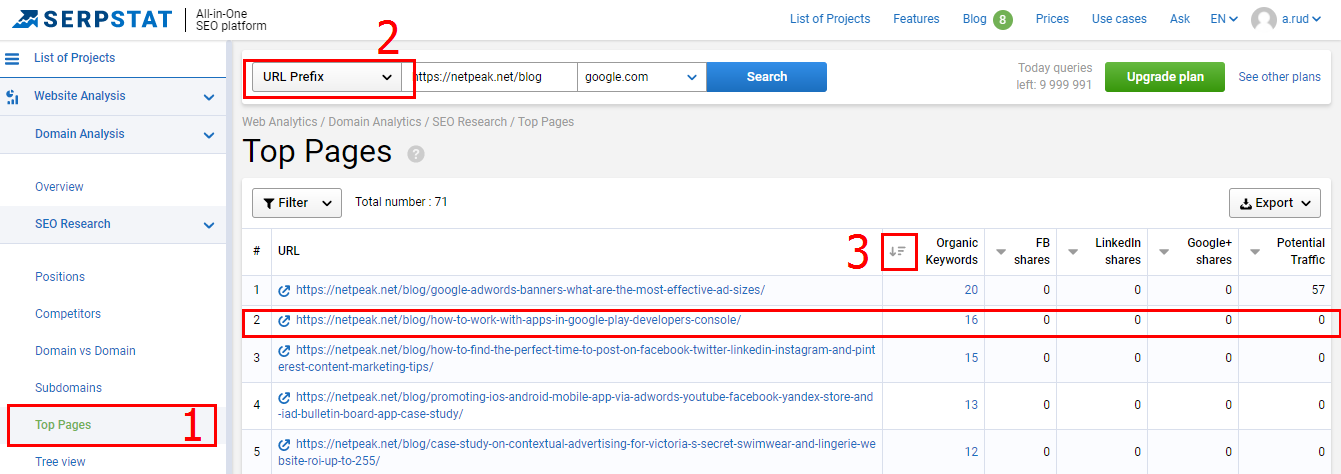Open Subdomains in the sidebar

point(69,388)
